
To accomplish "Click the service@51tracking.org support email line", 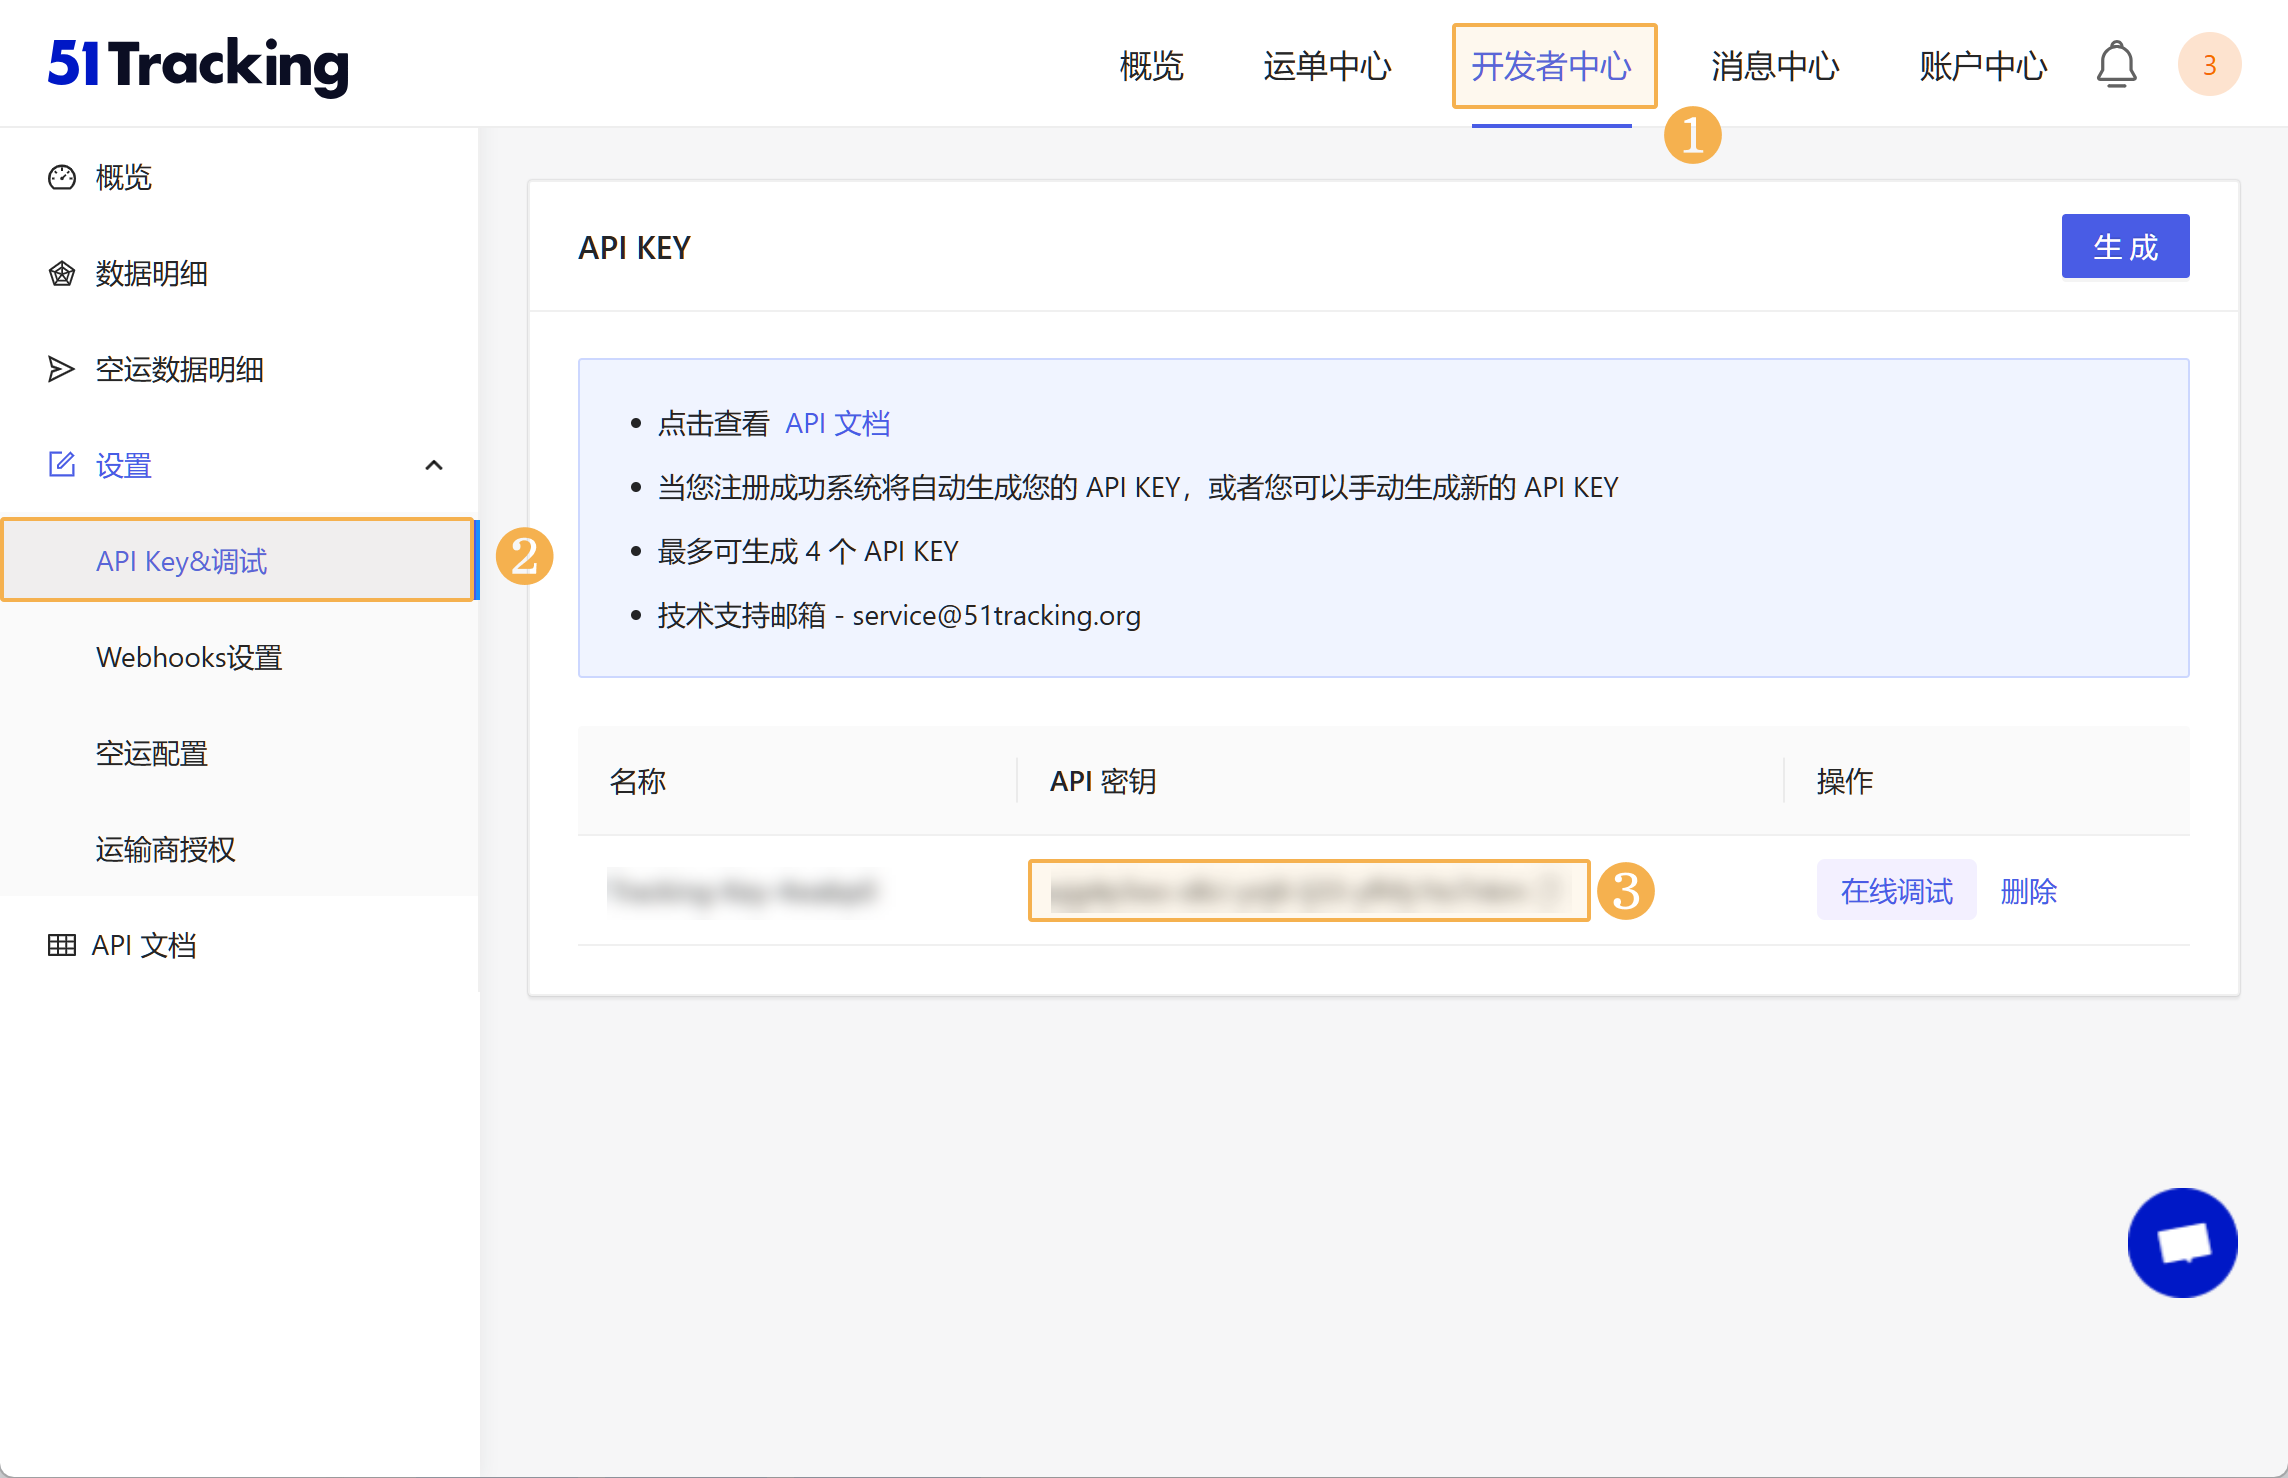I will [x=899, y=615].
